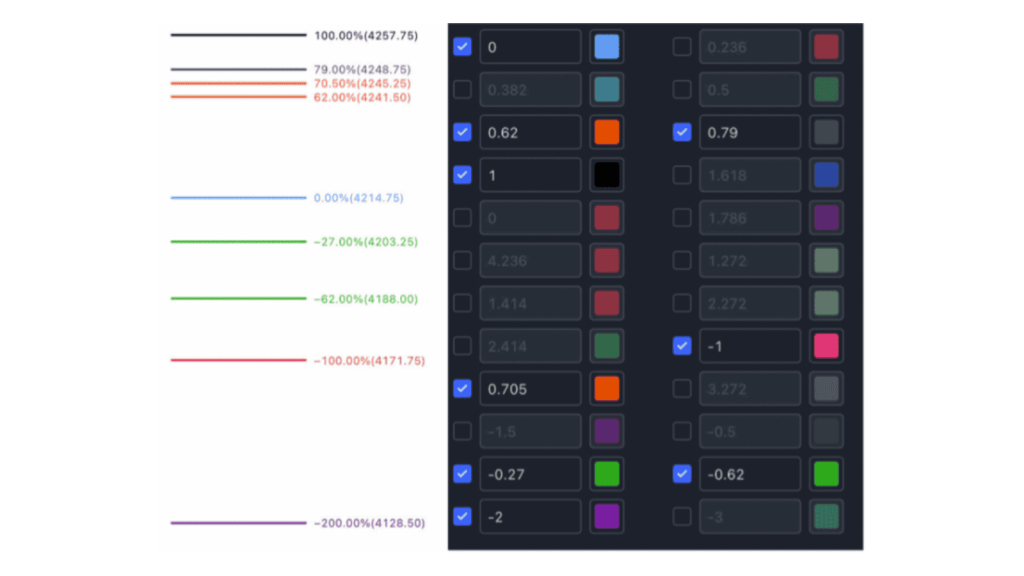The width and height of the screenshot is (1024, 576).
Task: Open the teal swatch next to 0.382
Action: (607, 89)
